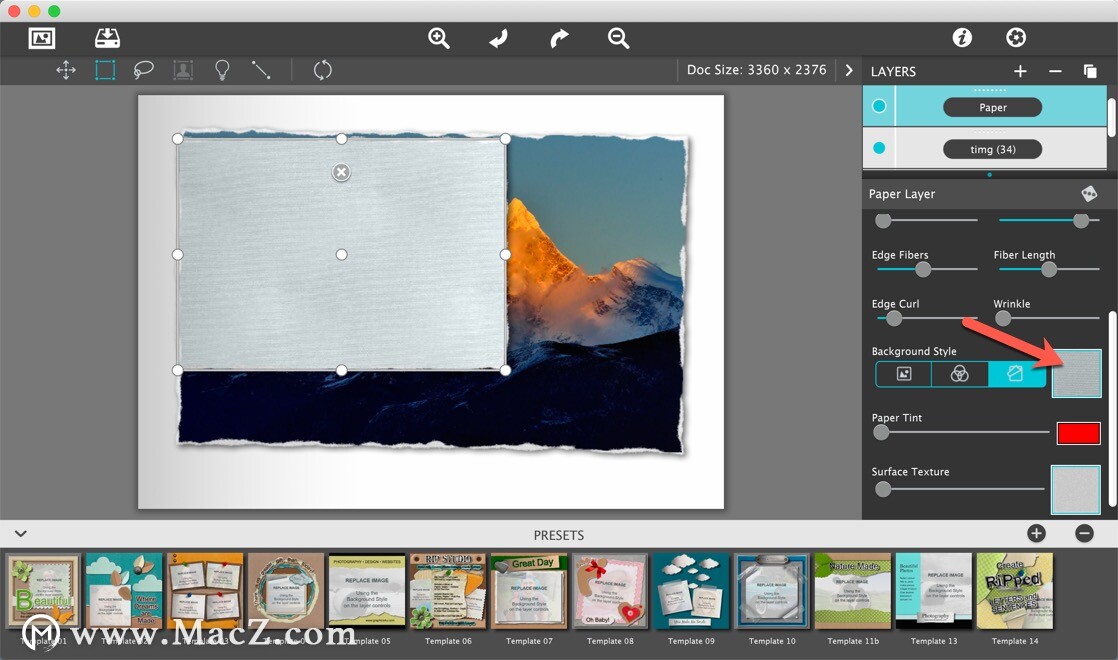Add a preset with plus button
Screen dimensions: 1118x660
pyautogui.click(x=1036, y=533)
